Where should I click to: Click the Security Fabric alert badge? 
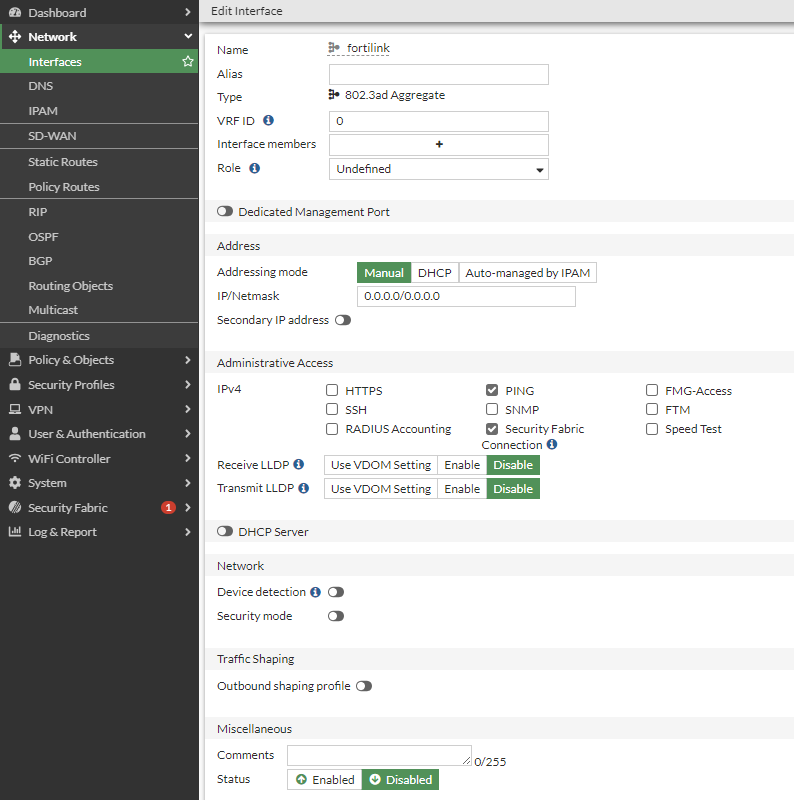coord(168,508)
